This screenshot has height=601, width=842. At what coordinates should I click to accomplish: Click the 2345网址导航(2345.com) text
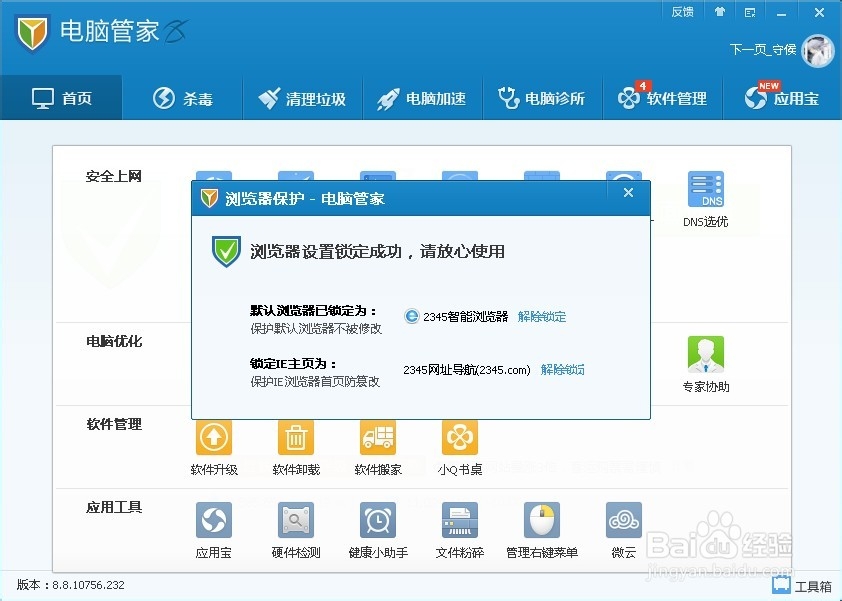467,370
